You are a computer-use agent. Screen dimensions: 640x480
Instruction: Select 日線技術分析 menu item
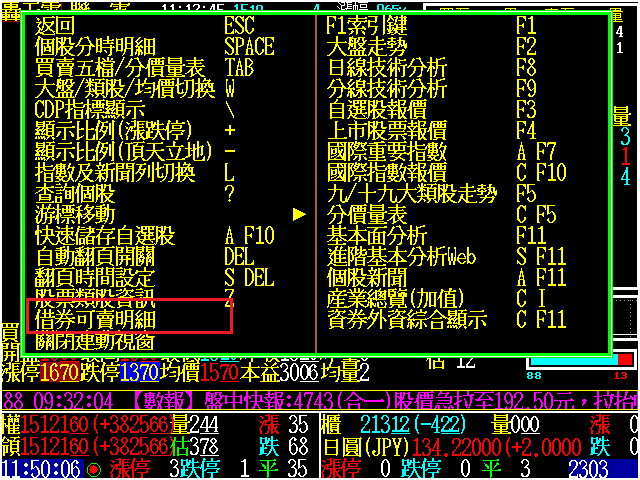[388, 67]
